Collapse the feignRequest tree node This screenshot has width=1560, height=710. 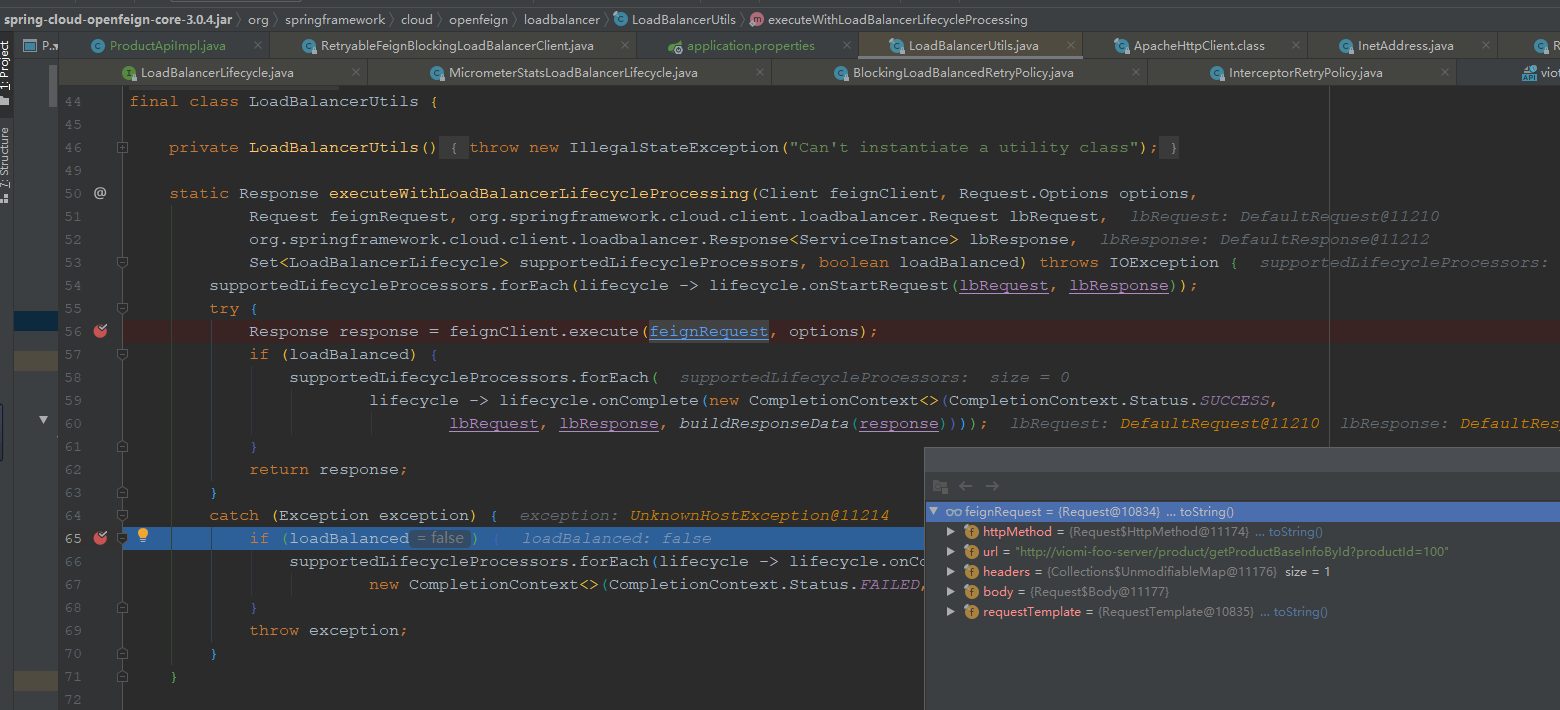pos(933,511)
